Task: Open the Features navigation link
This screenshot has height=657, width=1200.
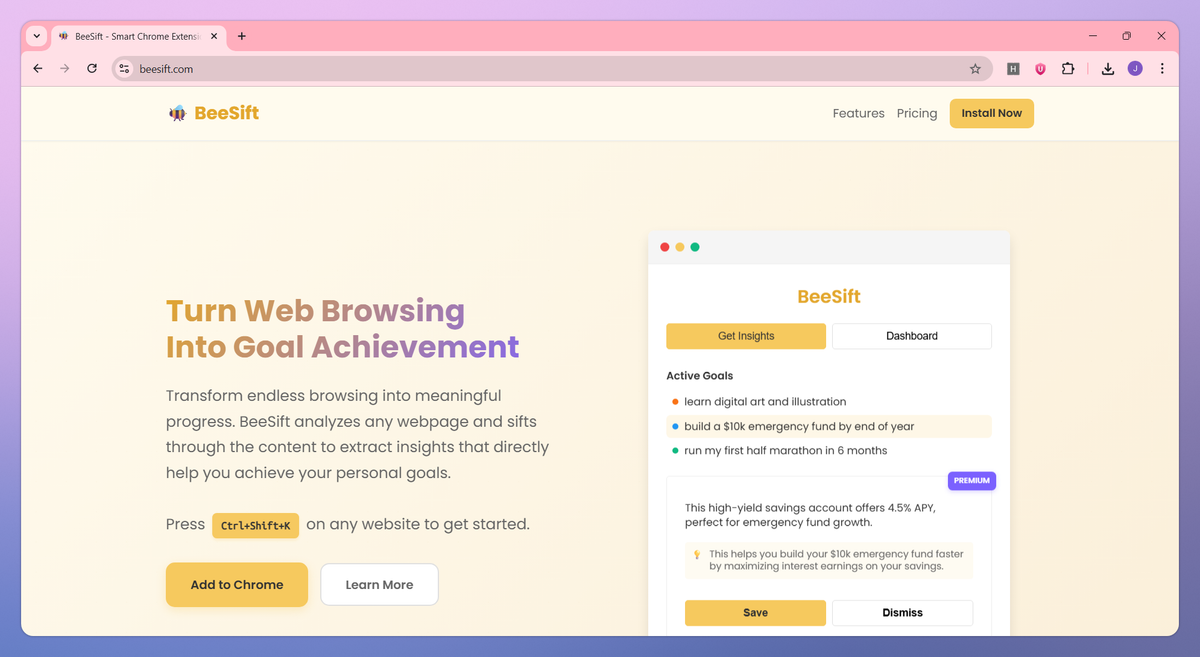Action: pos(859,113)
